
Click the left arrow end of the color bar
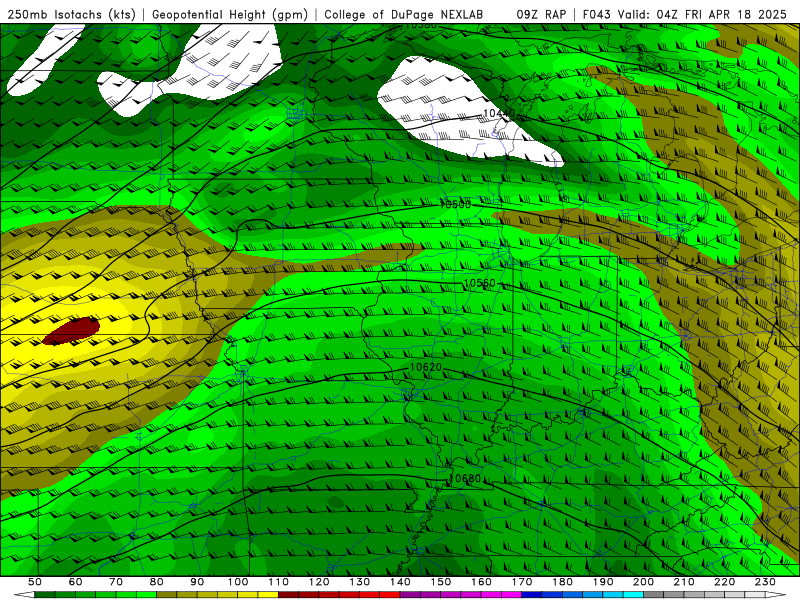(24, 595)
